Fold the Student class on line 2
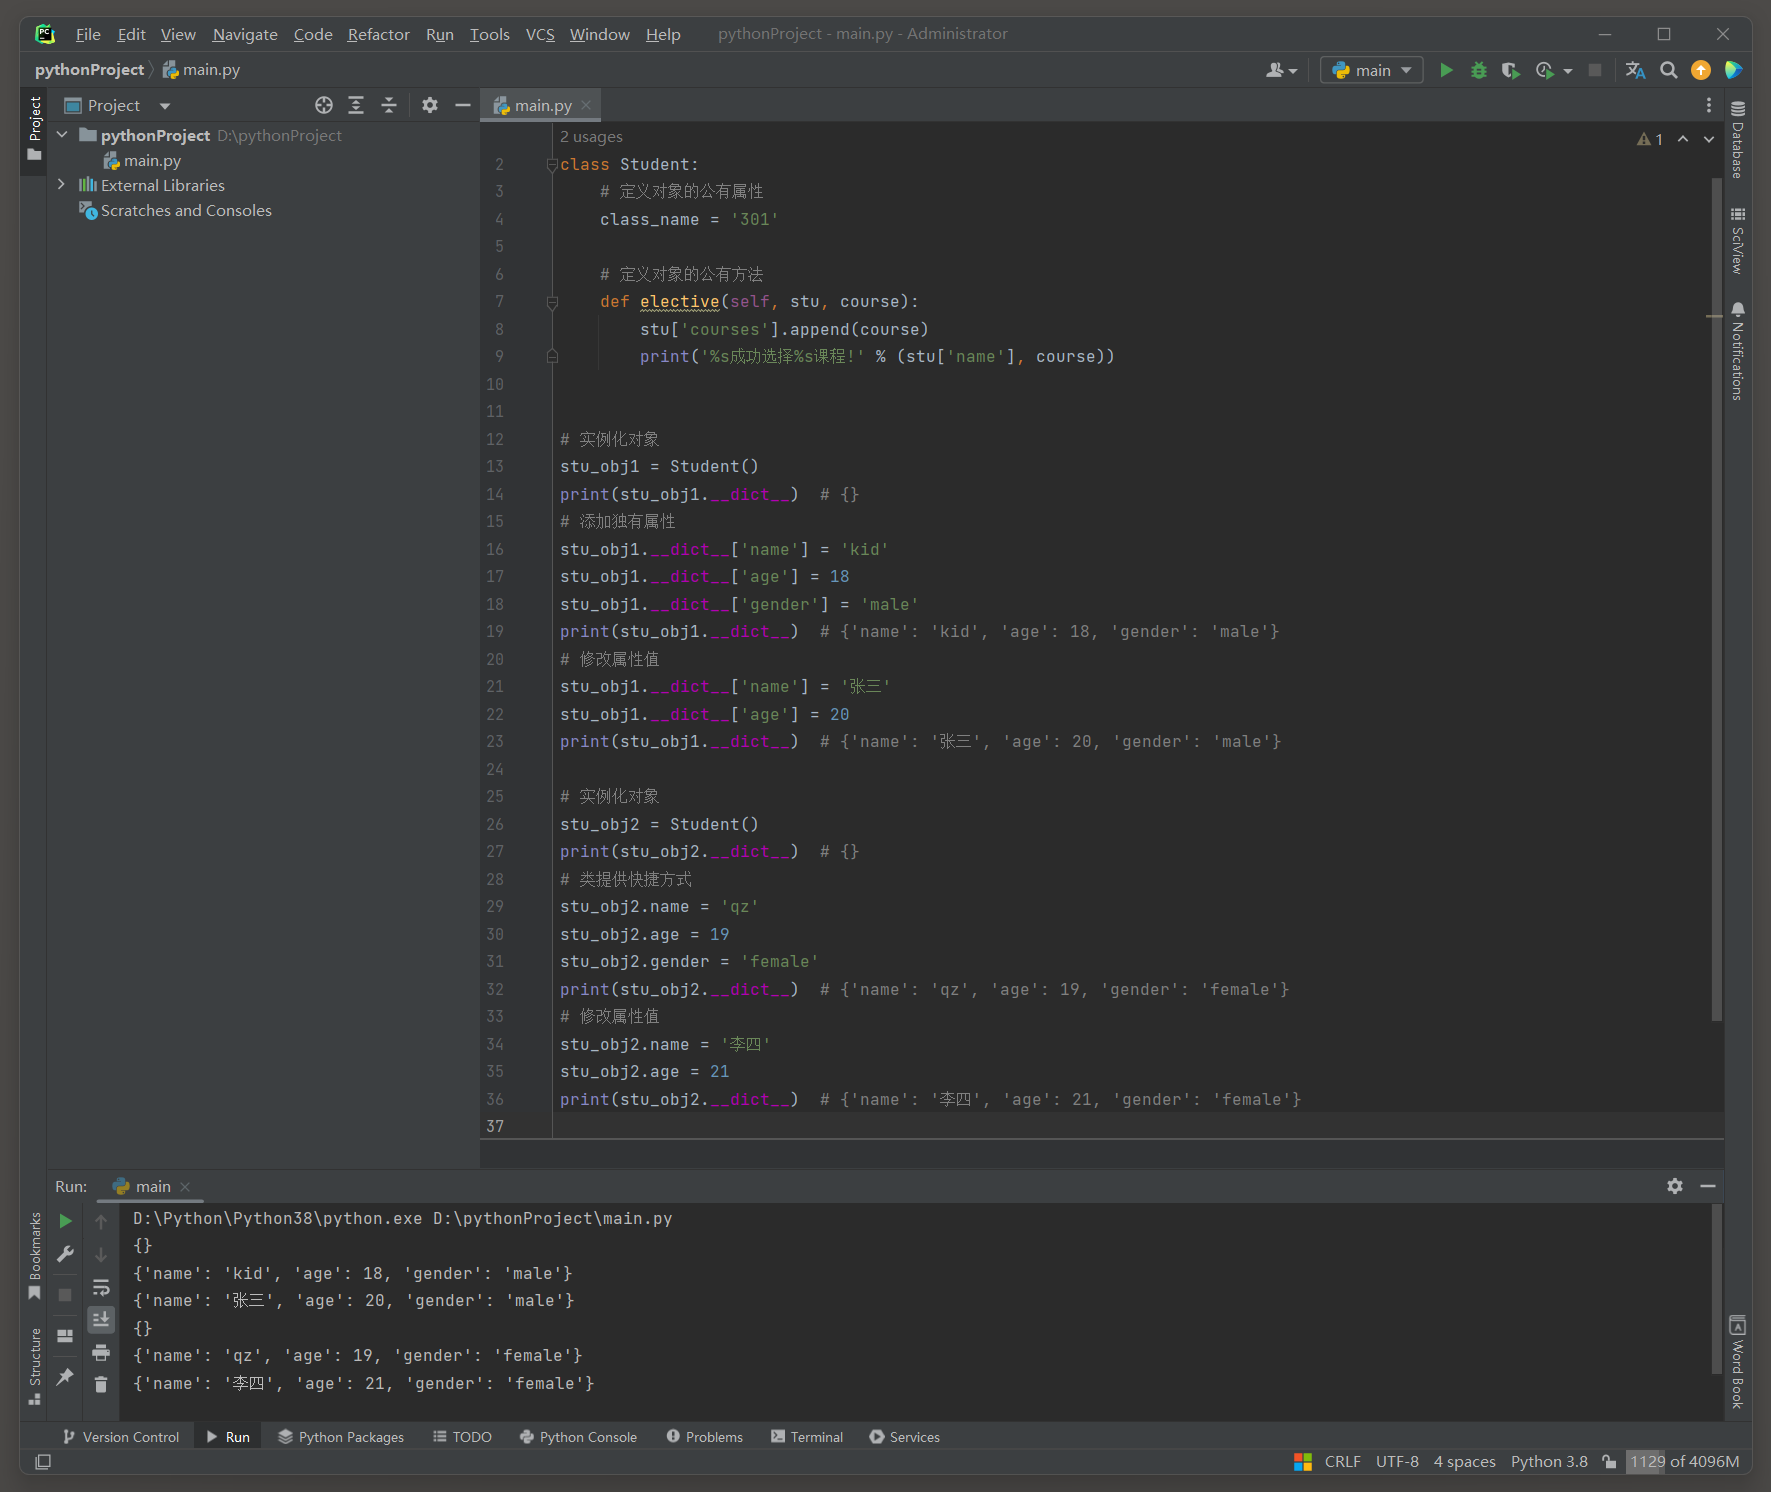 click(552, 164)
